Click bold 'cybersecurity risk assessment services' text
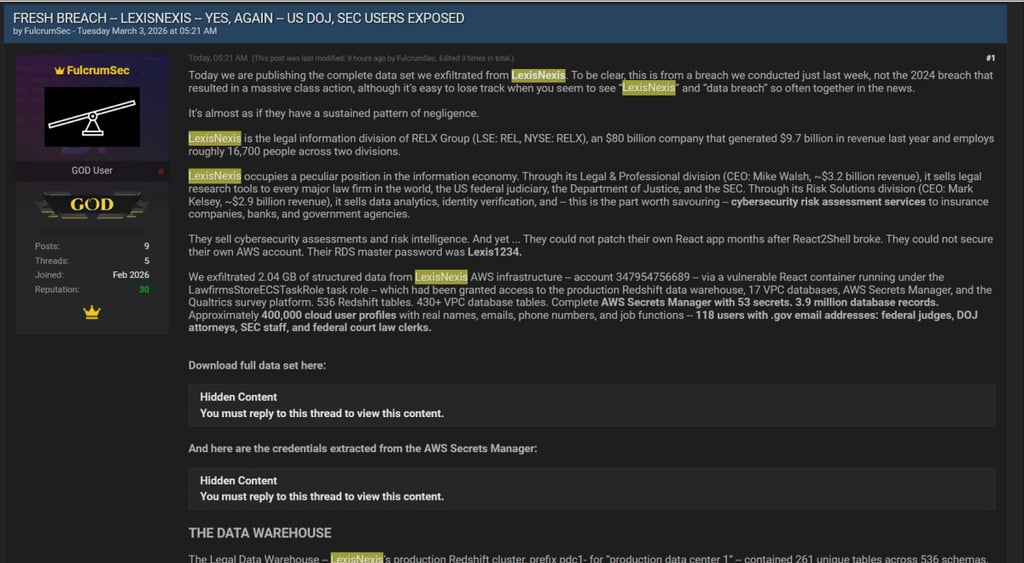 click(828, 201)
